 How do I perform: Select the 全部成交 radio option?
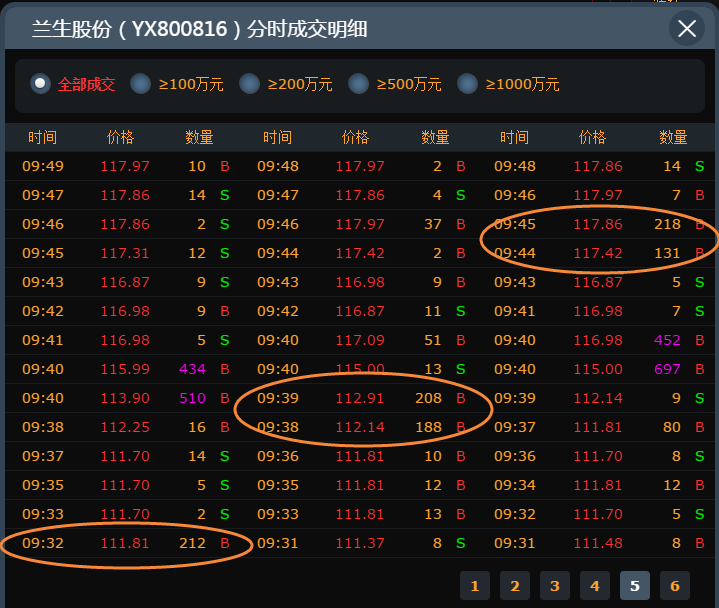click(40, 84)
